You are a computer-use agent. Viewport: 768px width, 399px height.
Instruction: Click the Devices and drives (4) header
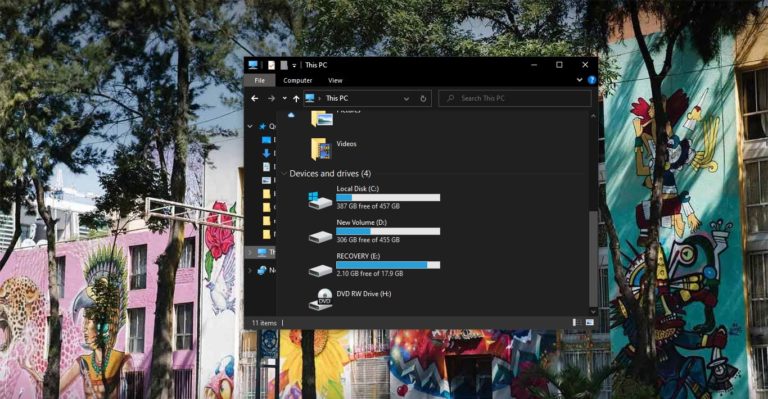pyautogui.click(x=330, y=173)
